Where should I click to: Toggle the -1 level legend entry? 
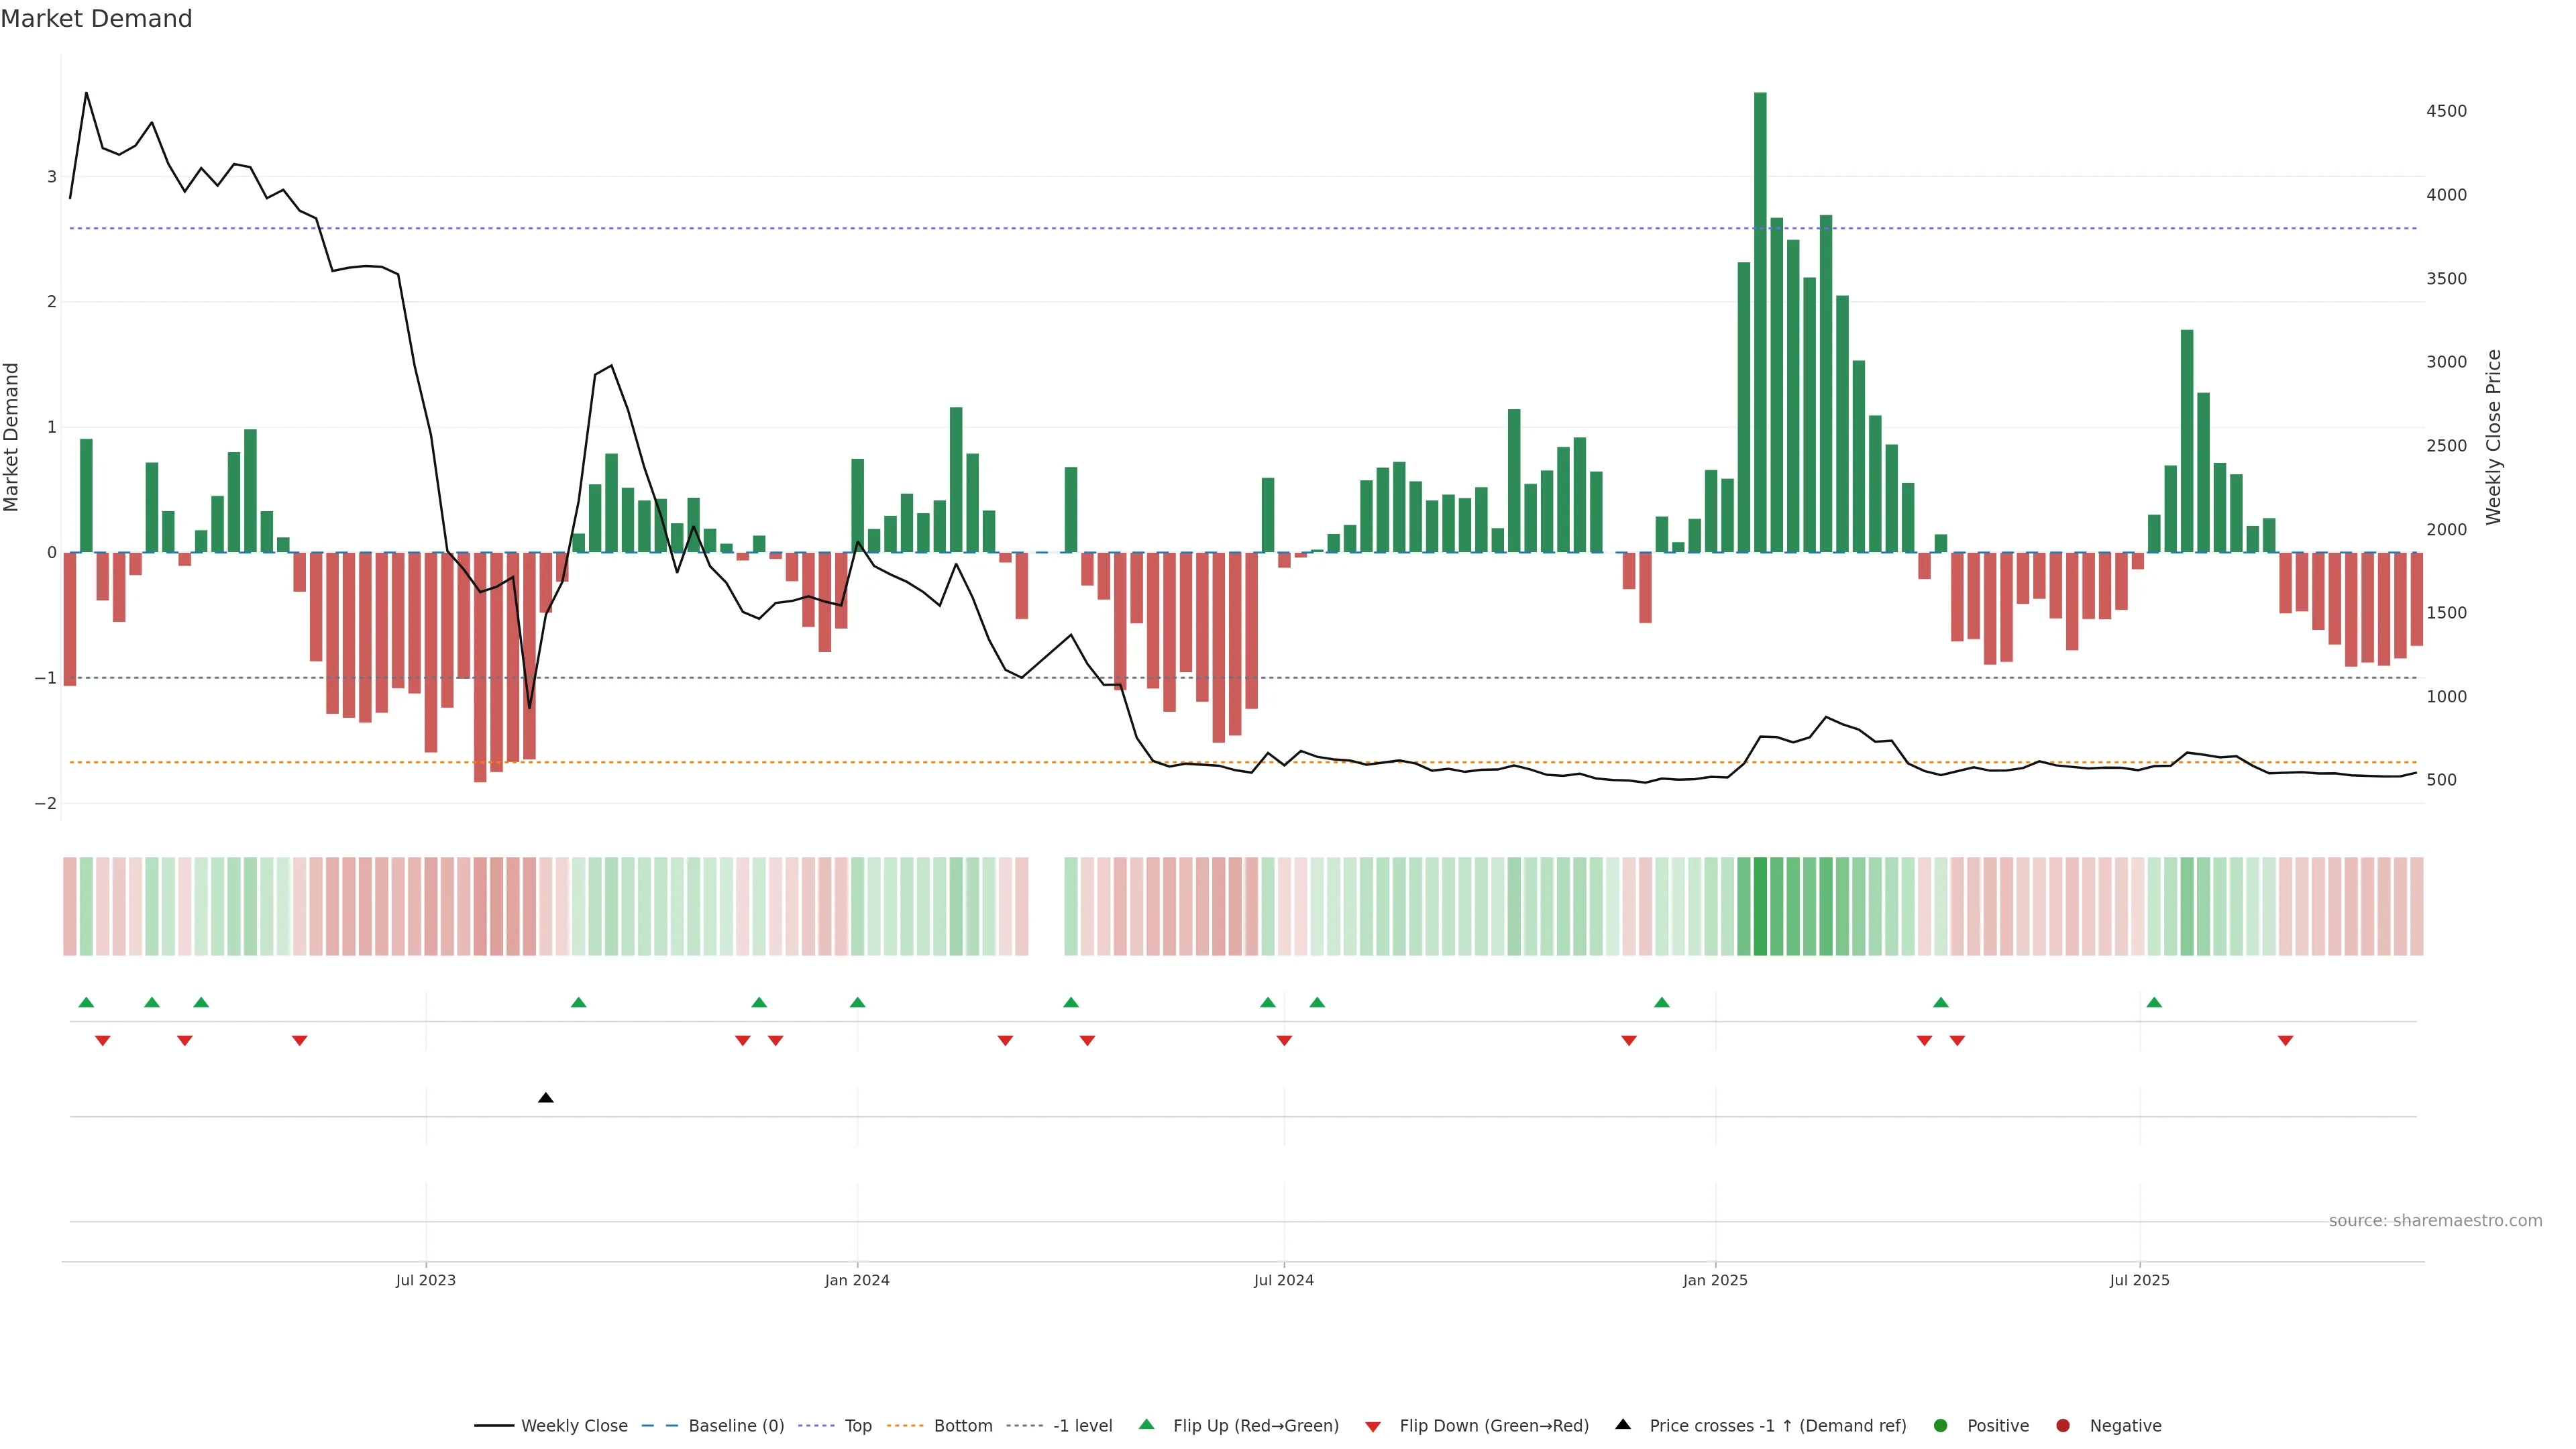coord(1082,1425)
